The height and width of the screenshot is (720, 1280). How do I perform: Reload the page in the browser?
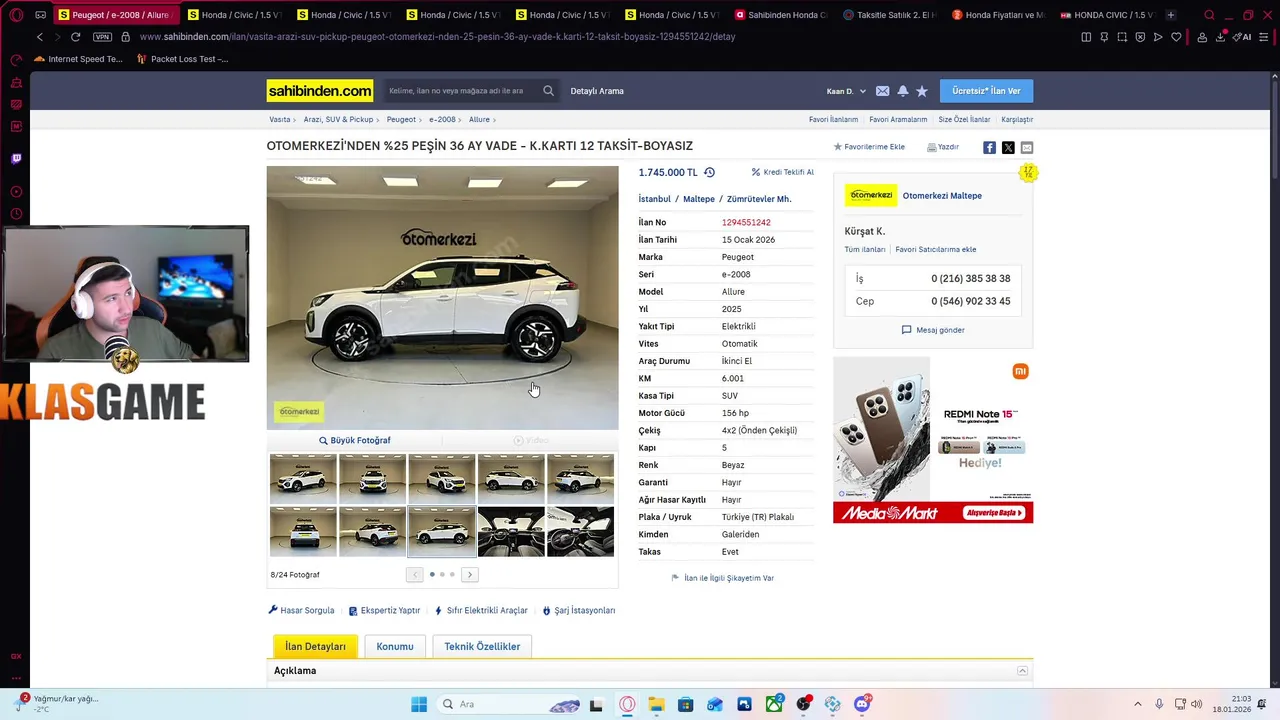pyautogui.click(x=75, y=37)
